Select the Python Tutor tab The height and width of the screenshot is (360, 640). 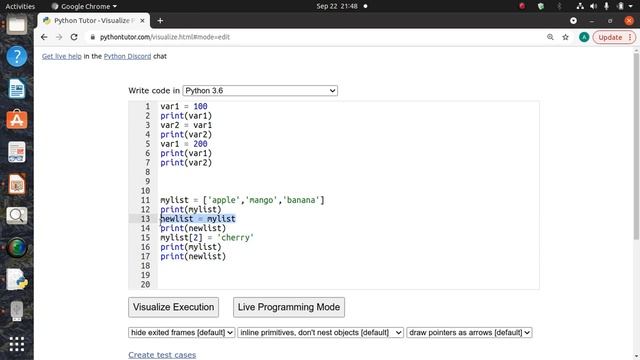pos(94,20)
